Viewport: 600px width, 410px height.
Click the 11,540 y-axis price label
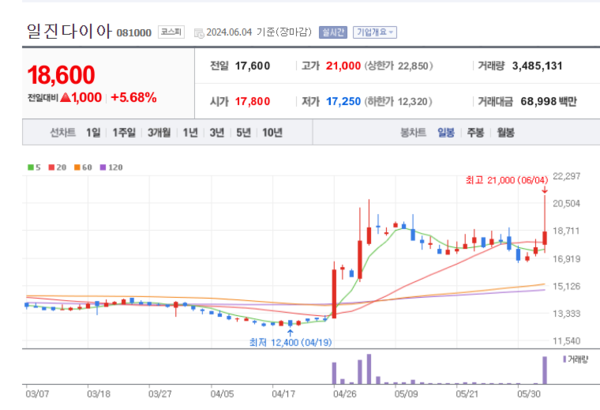tap(566, 341)
